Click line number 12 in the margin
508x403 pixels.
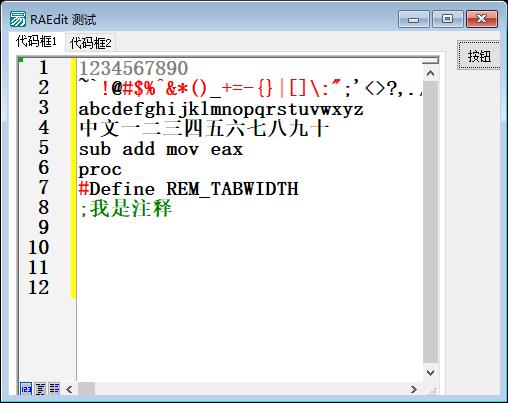(39, 288)
